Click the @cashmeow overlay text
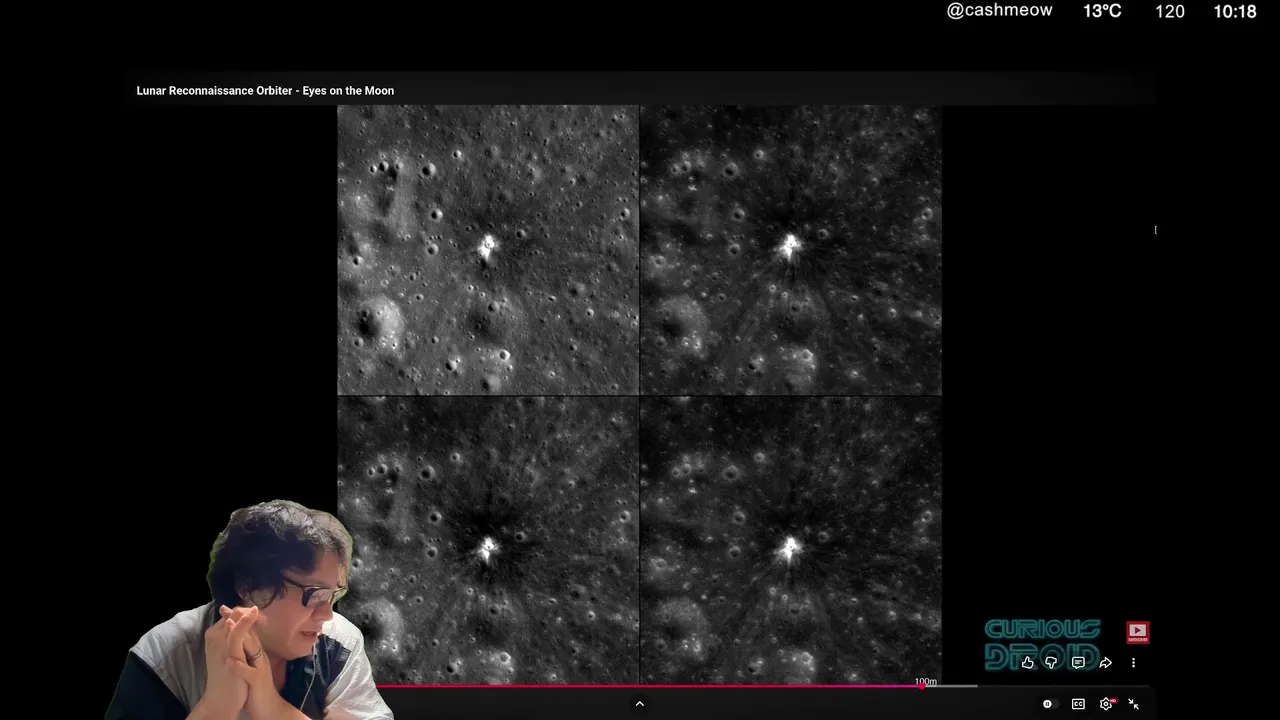 [x=999, y=11]
